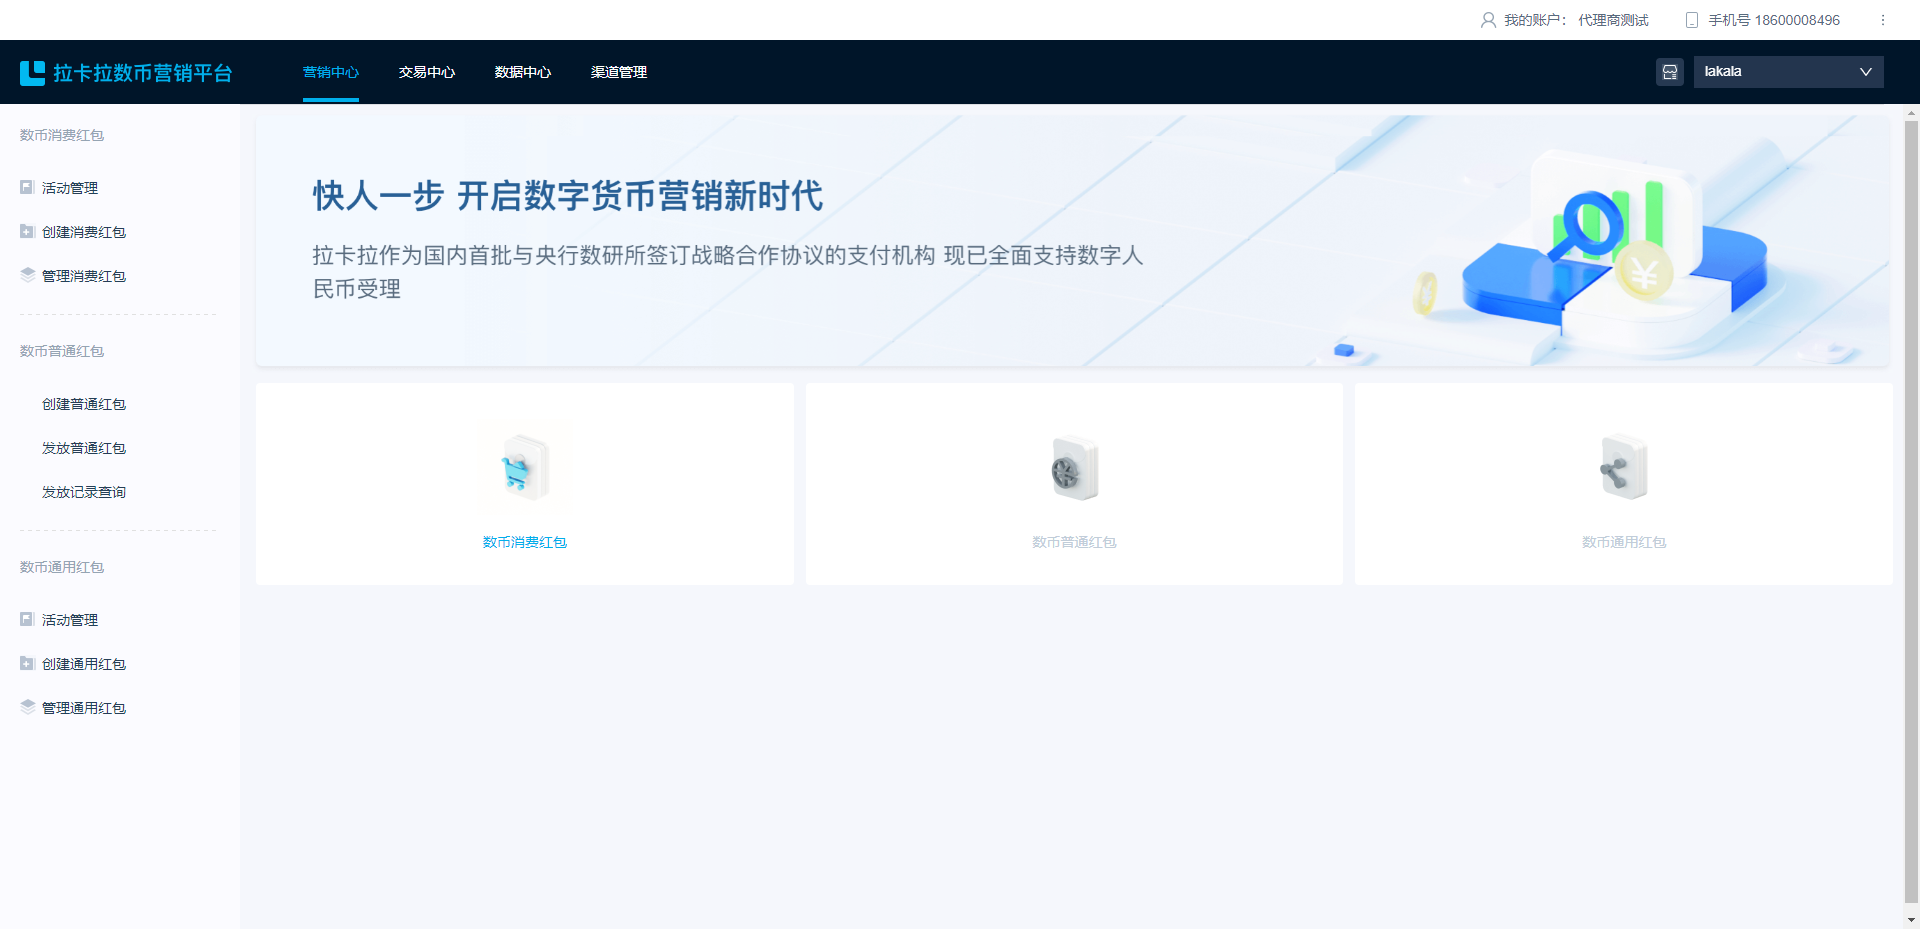
Task: Go to the 数据中心 tab
Action: point(523,72)
